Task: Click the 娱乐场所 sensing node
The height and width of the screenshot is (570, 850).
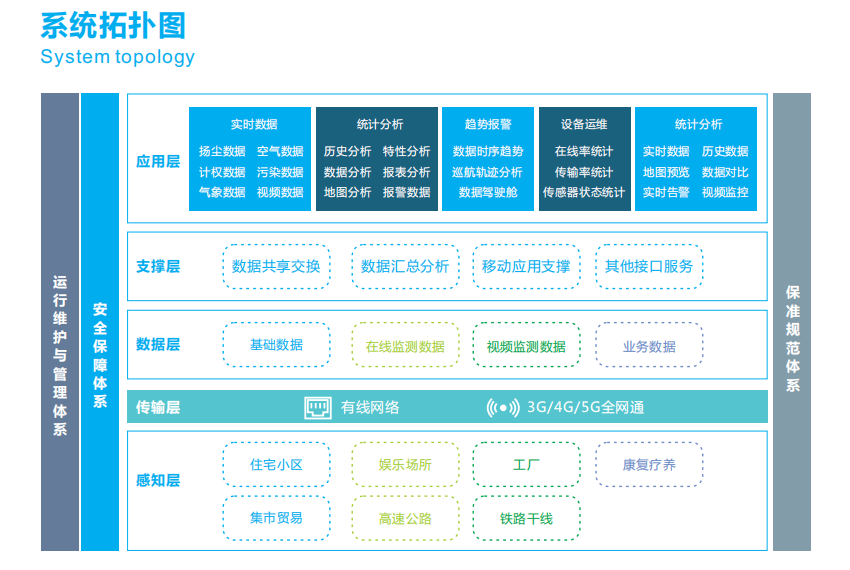Action: (405, 465)
